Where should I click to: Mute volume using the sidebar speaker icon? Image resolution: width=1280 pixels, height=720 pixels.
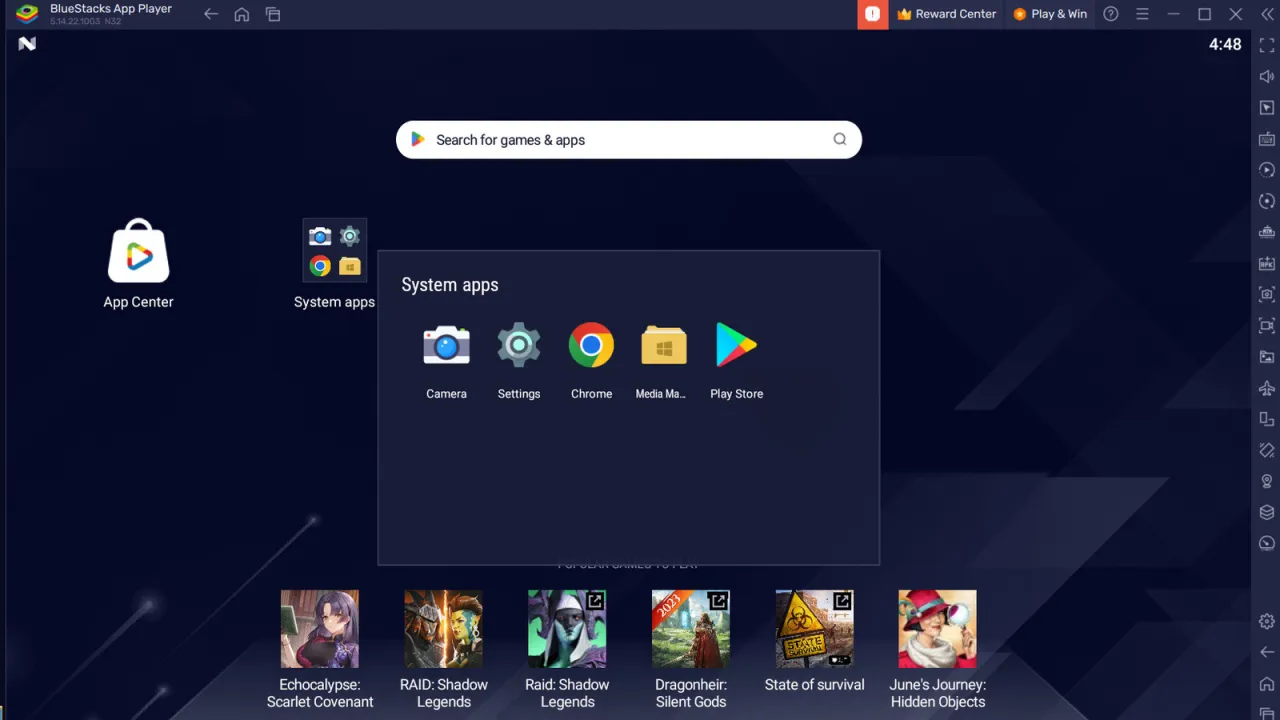point(1266,75)
